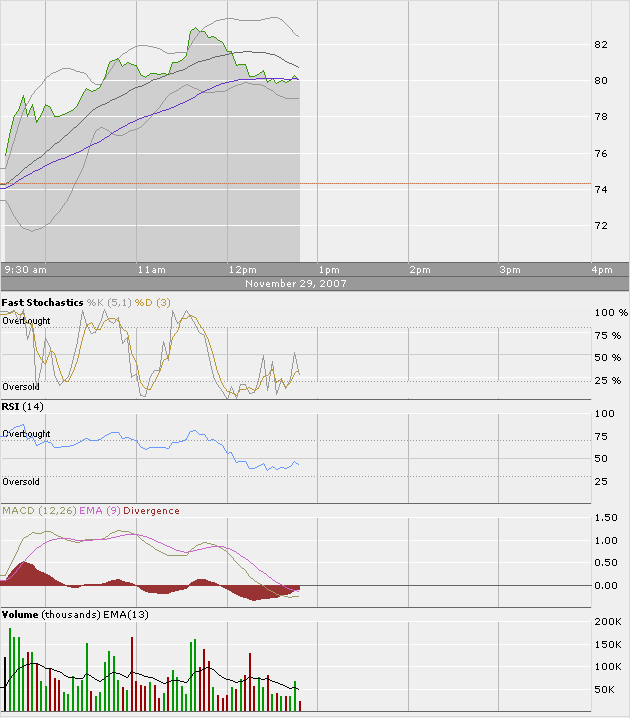630x718 pixels.
Task: Click the Oversold label in RSI panel
Action: click(x=21, y=481)
